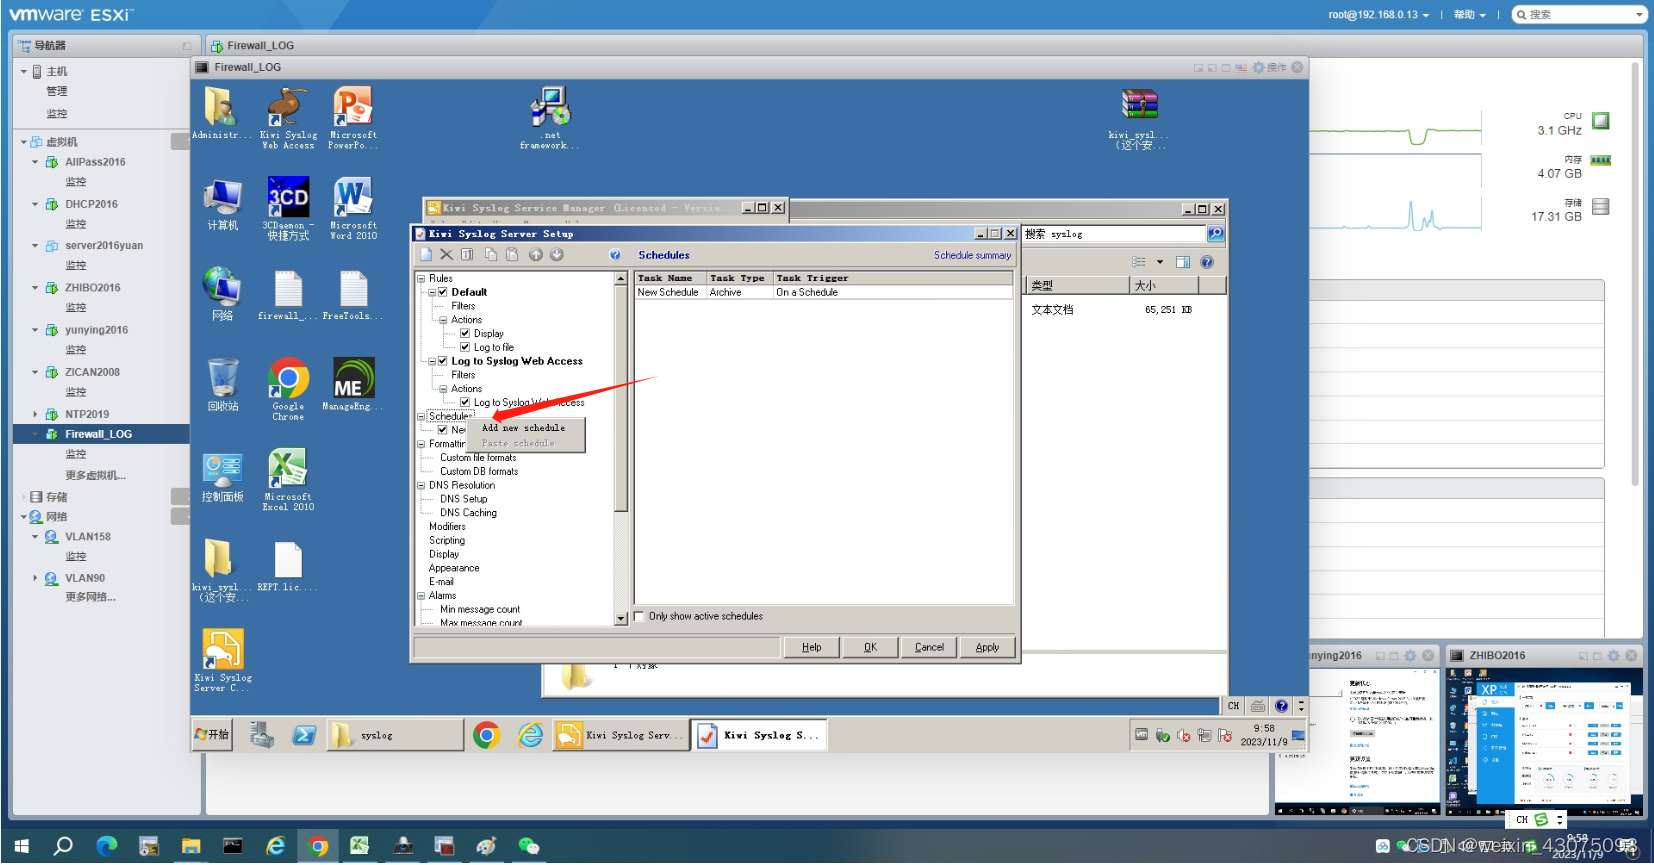
Task: Click the Task Name column header
Action: point(671,278)
